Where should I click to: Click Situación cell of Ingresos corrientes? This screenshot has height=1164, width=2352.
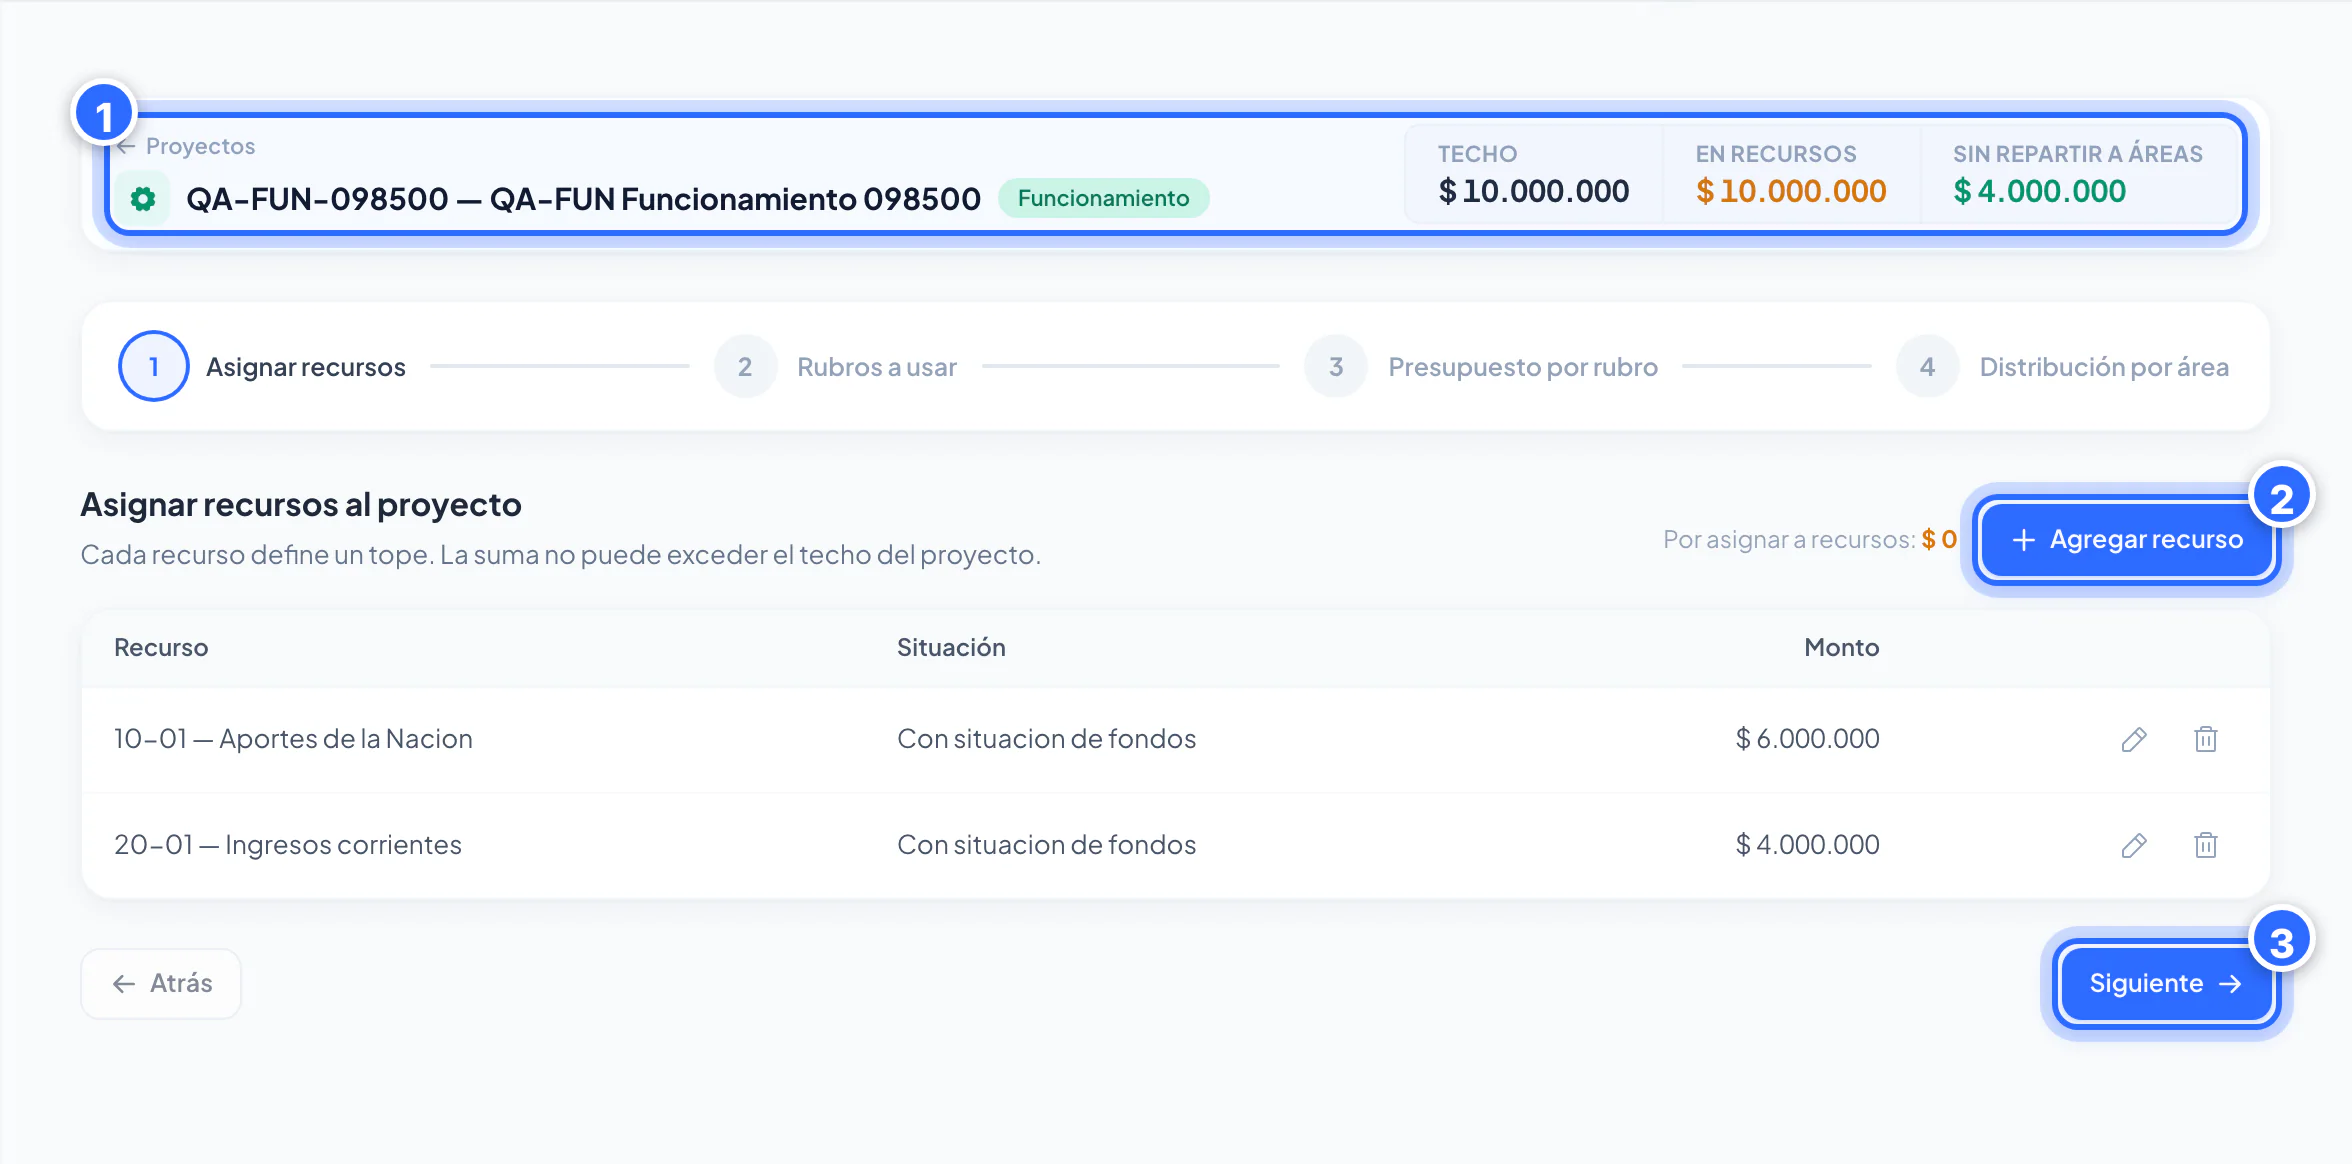click(x=1046, y=845)
